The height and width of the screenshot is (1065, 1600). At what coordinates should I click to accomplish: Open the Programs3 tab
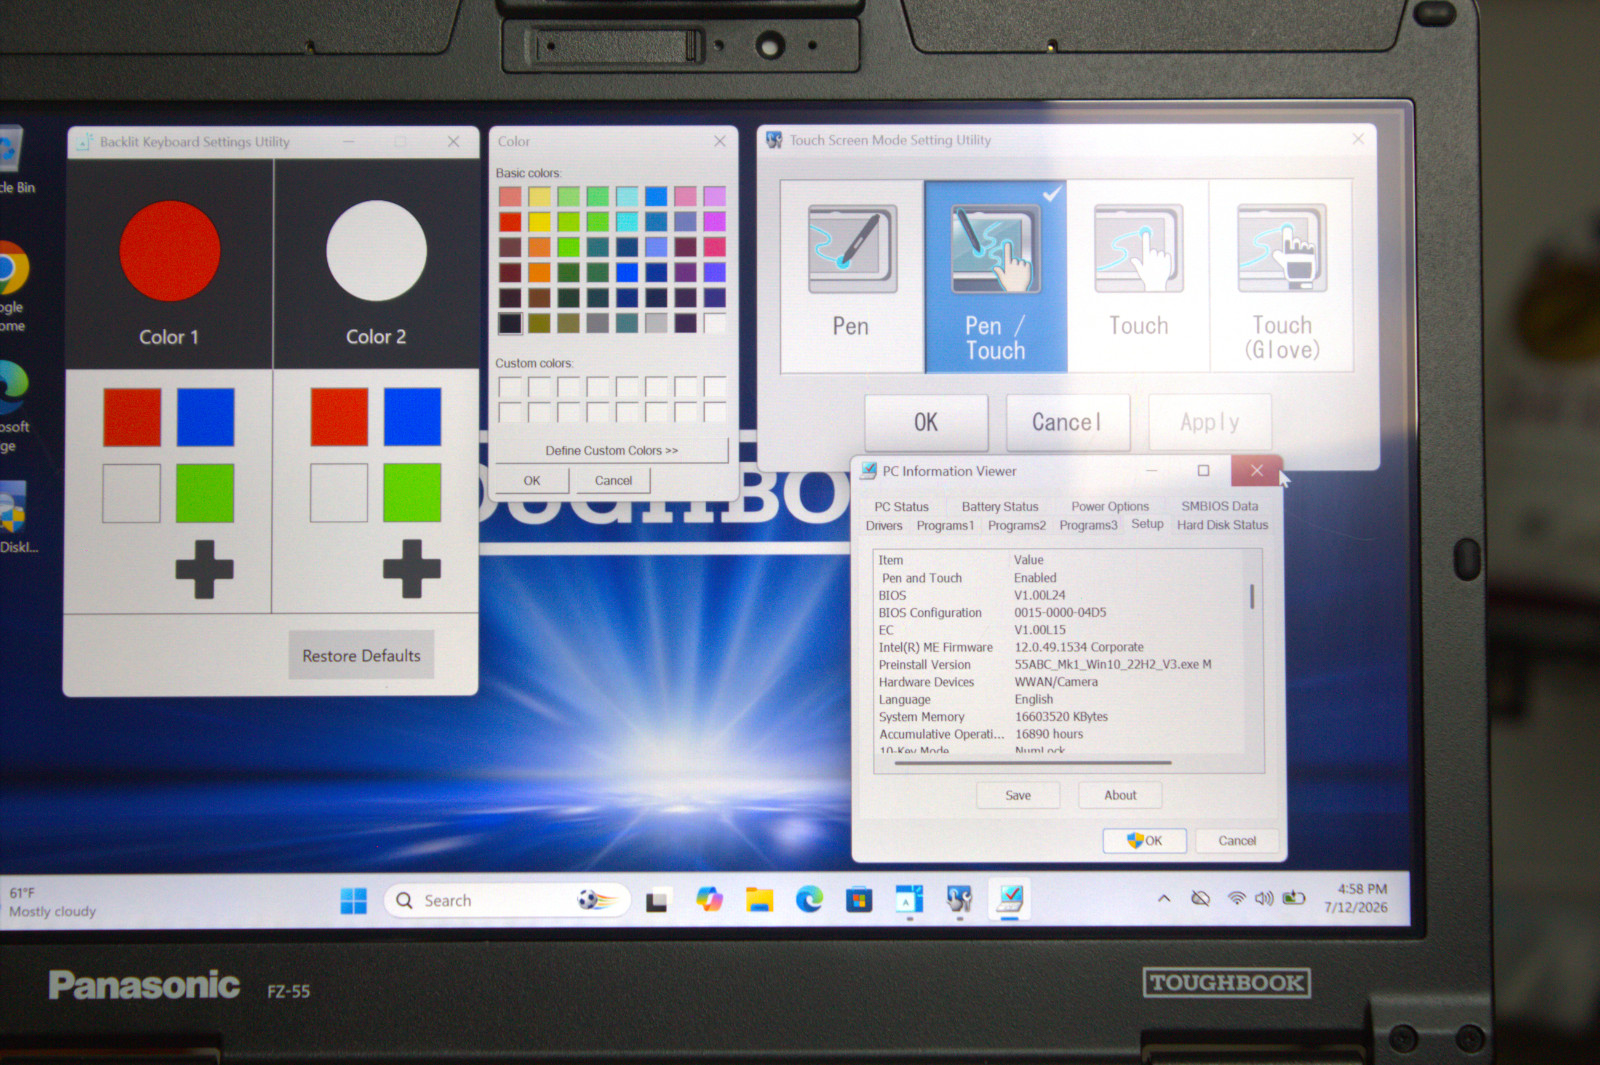point(1088,526)
